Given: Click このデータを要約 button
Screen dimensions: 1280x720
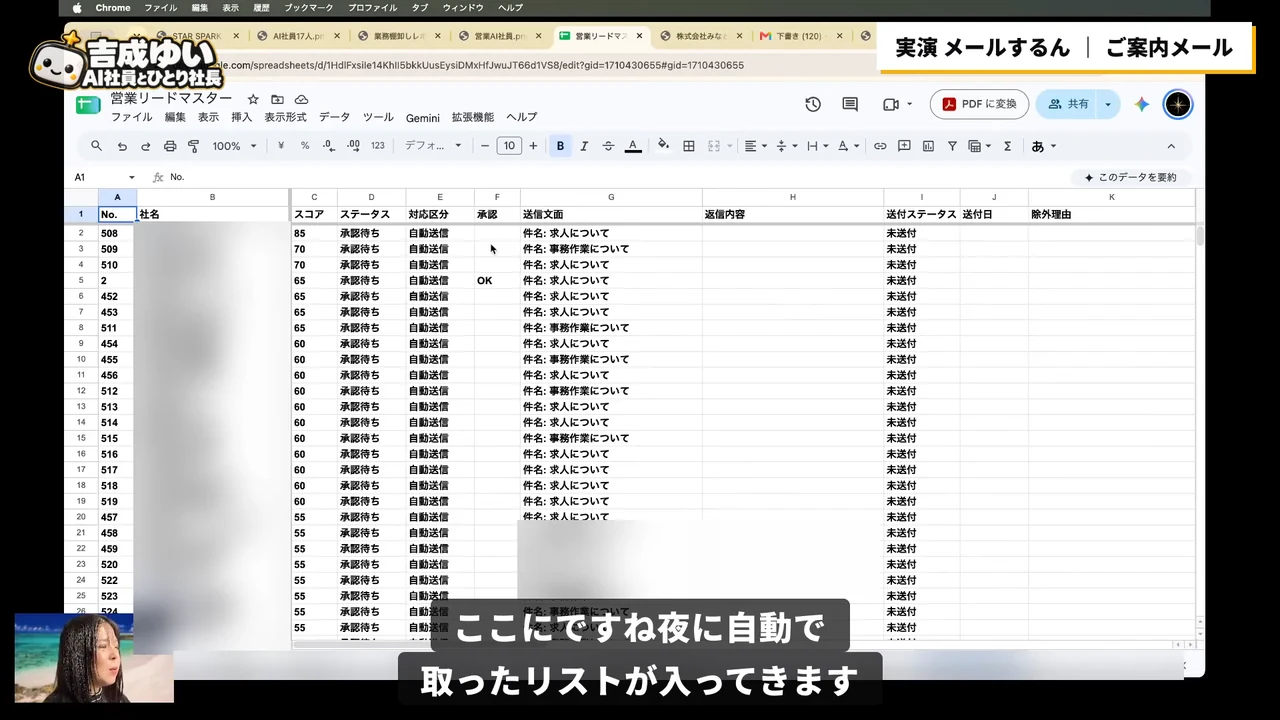Looking at the screenshot, I should coord(1130,177).
